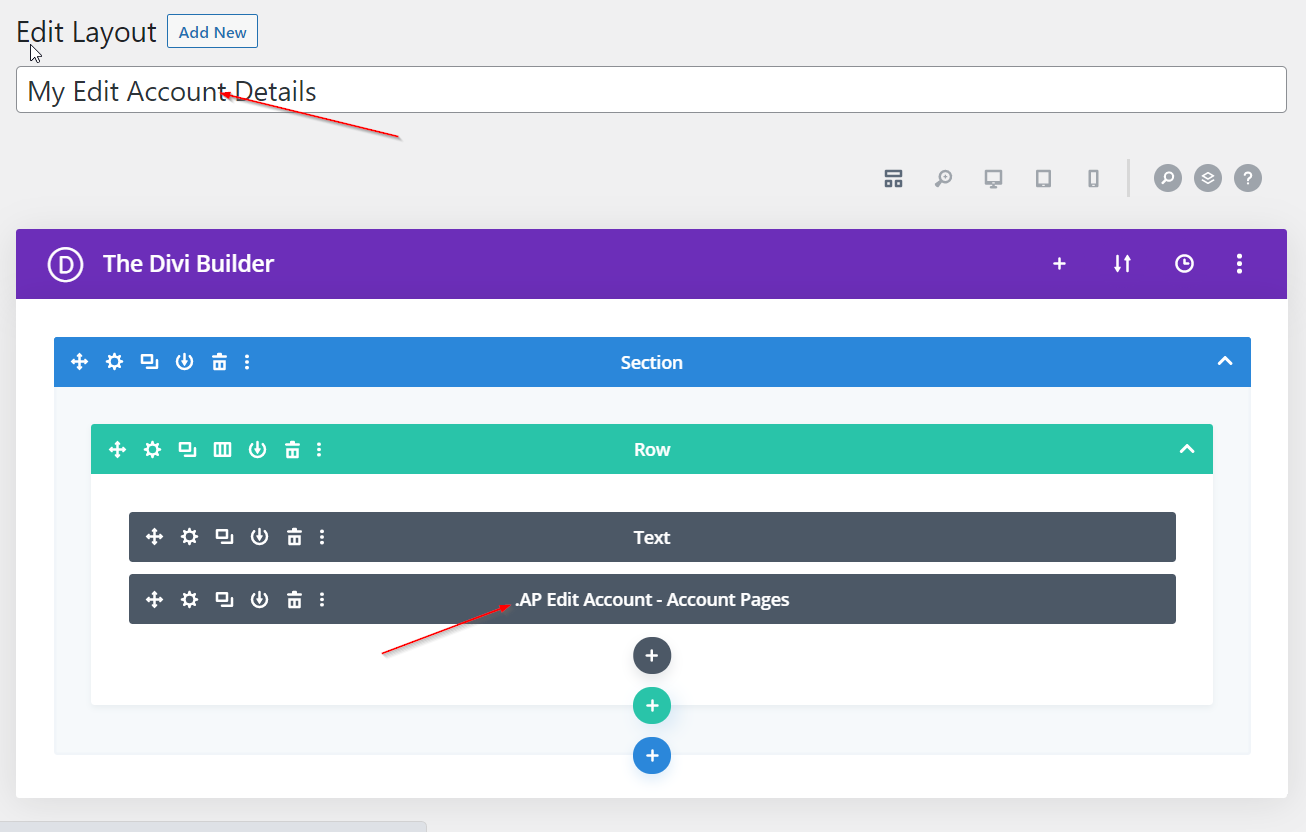The image size is (1306, 832).
Task: Switch to wireframe view icon
Action: (893, 179)
